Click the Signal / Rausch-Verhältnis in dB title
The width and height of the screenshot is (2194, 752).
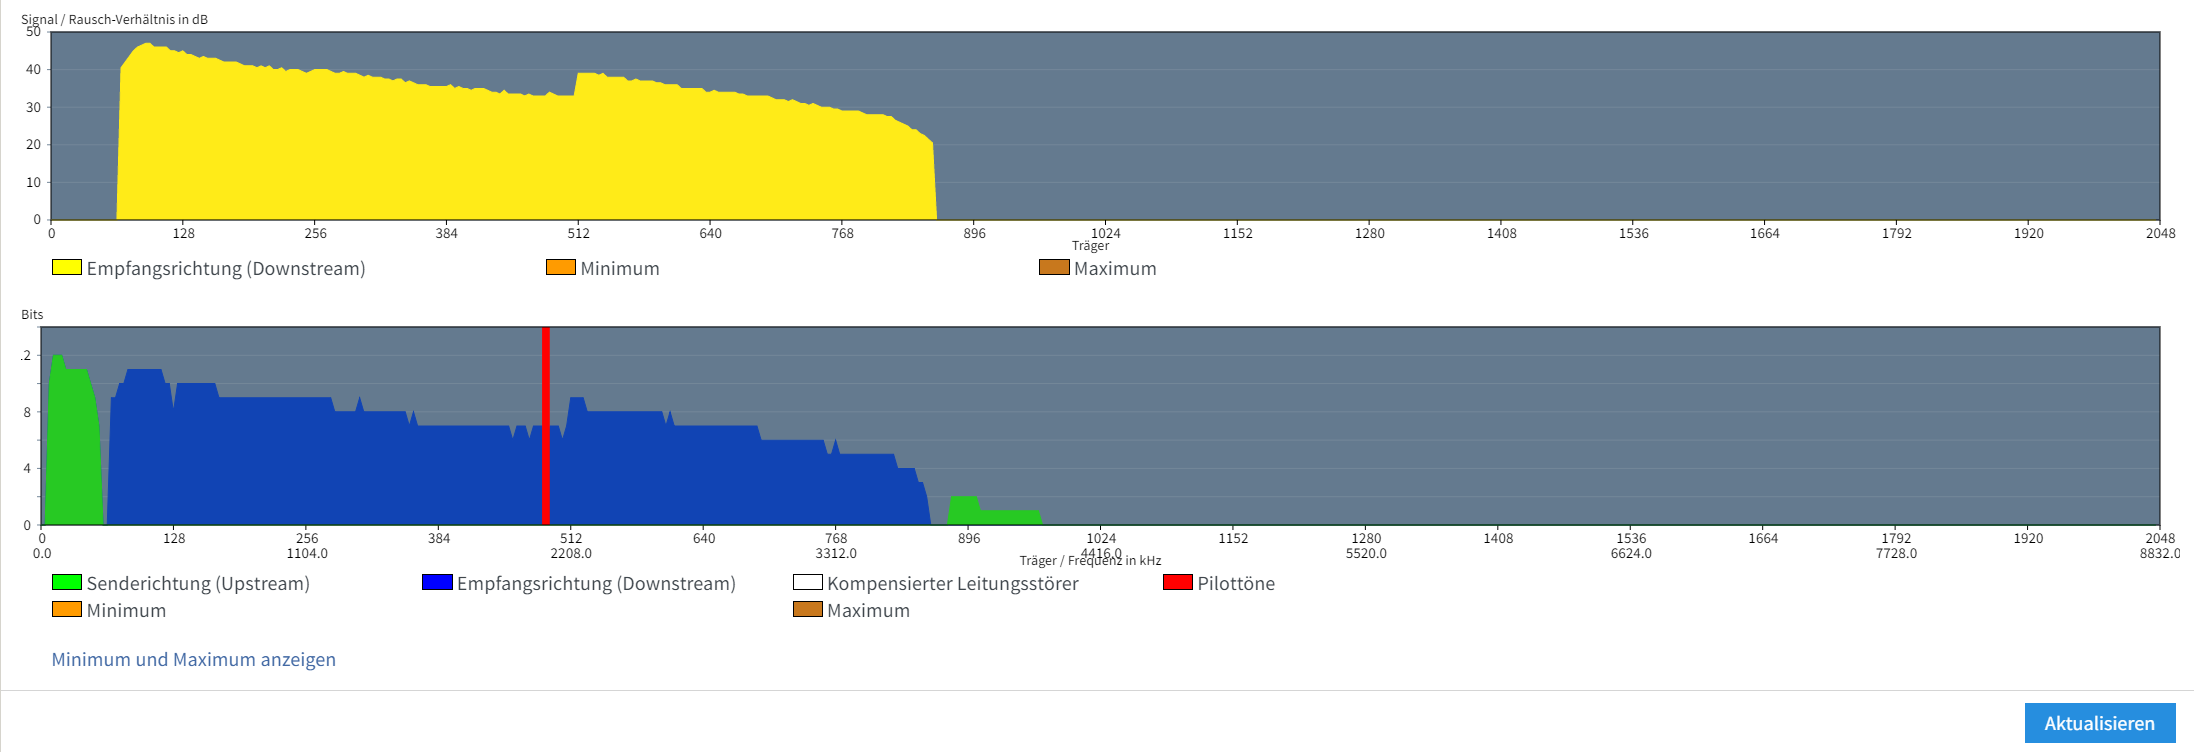tap(114, 19)
